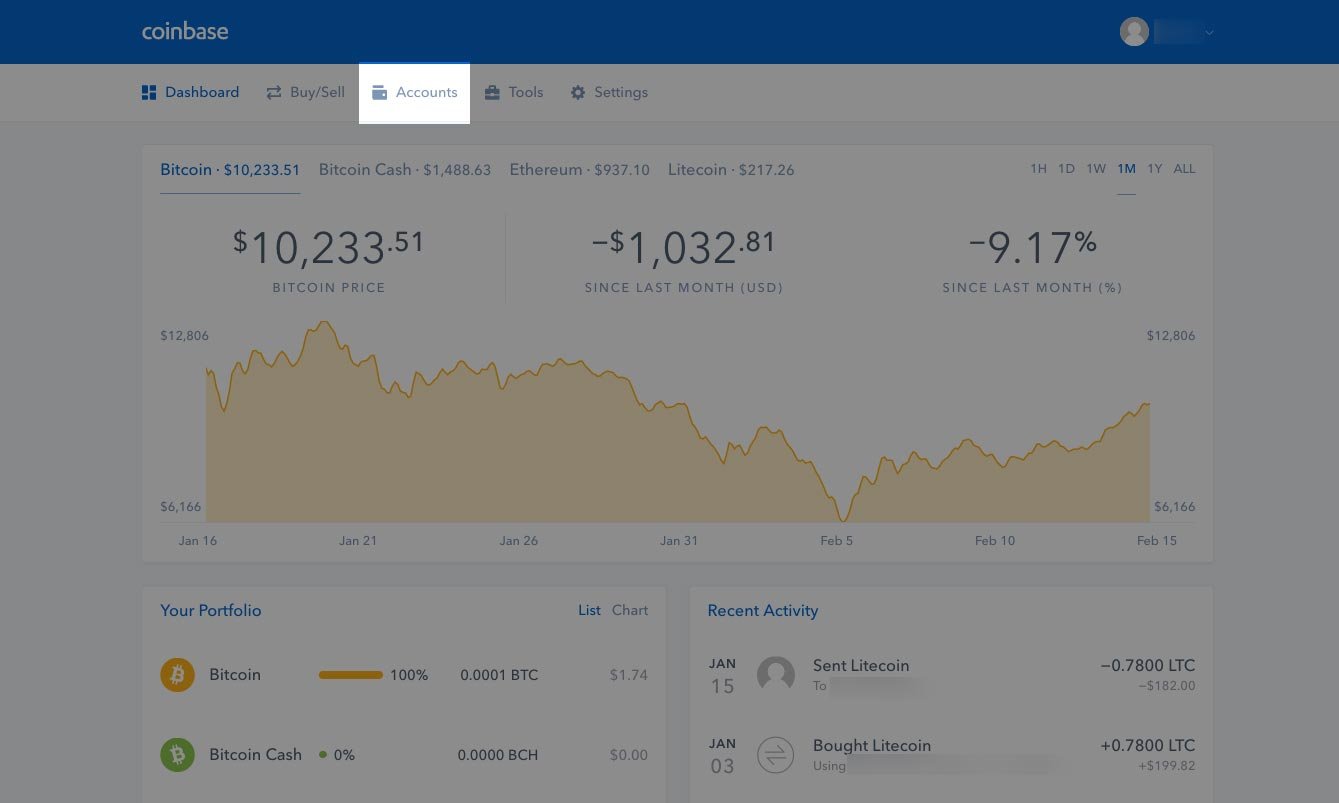Click the Bought Litecoin exchange arrows icon
The width and height of the screenshot is (1339, 803).
coord(776,755)
